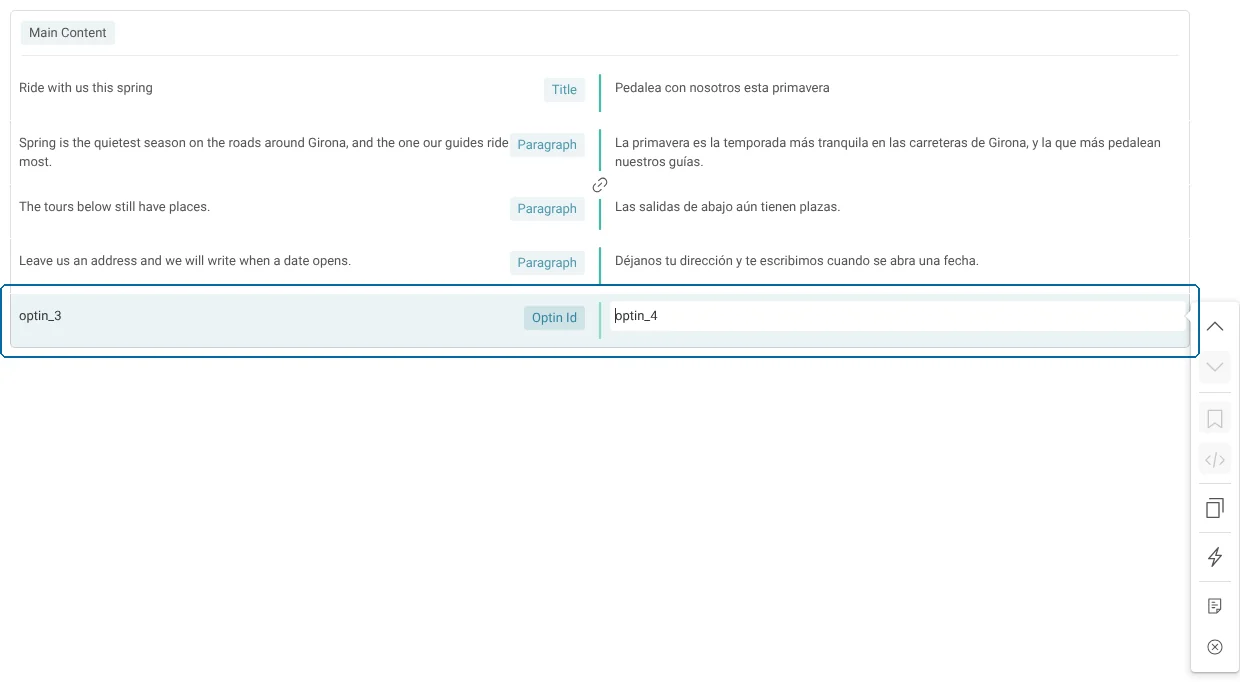This screenshot has width=1240, height=682.
Task: Select source 'The tours below still have places.'
Action: click(x=114, y=207)
